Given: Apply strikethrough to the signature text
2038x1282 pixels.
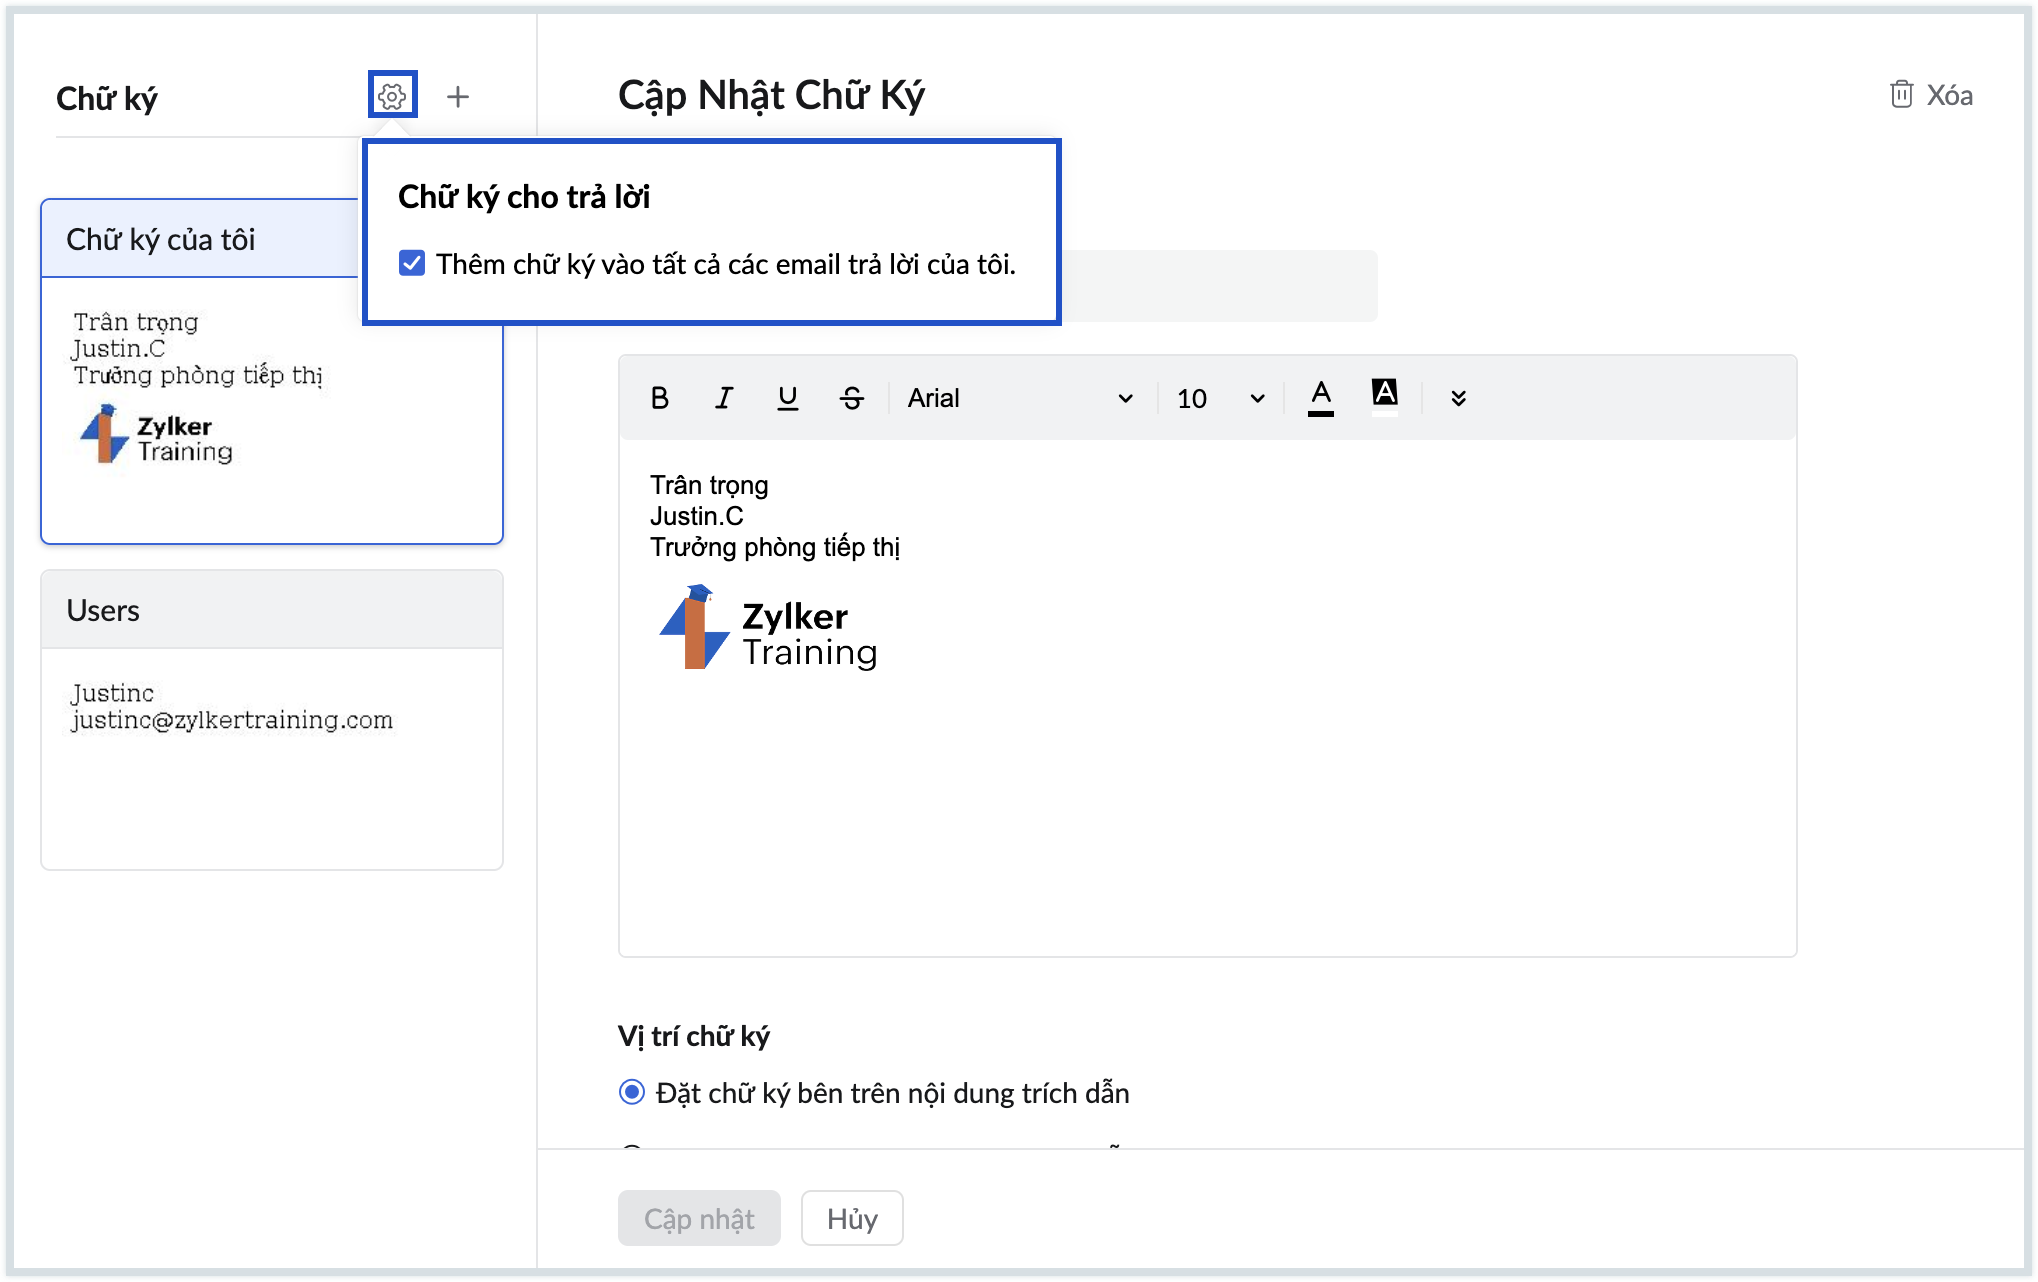Looking at the screenshot, I should 852,398.
